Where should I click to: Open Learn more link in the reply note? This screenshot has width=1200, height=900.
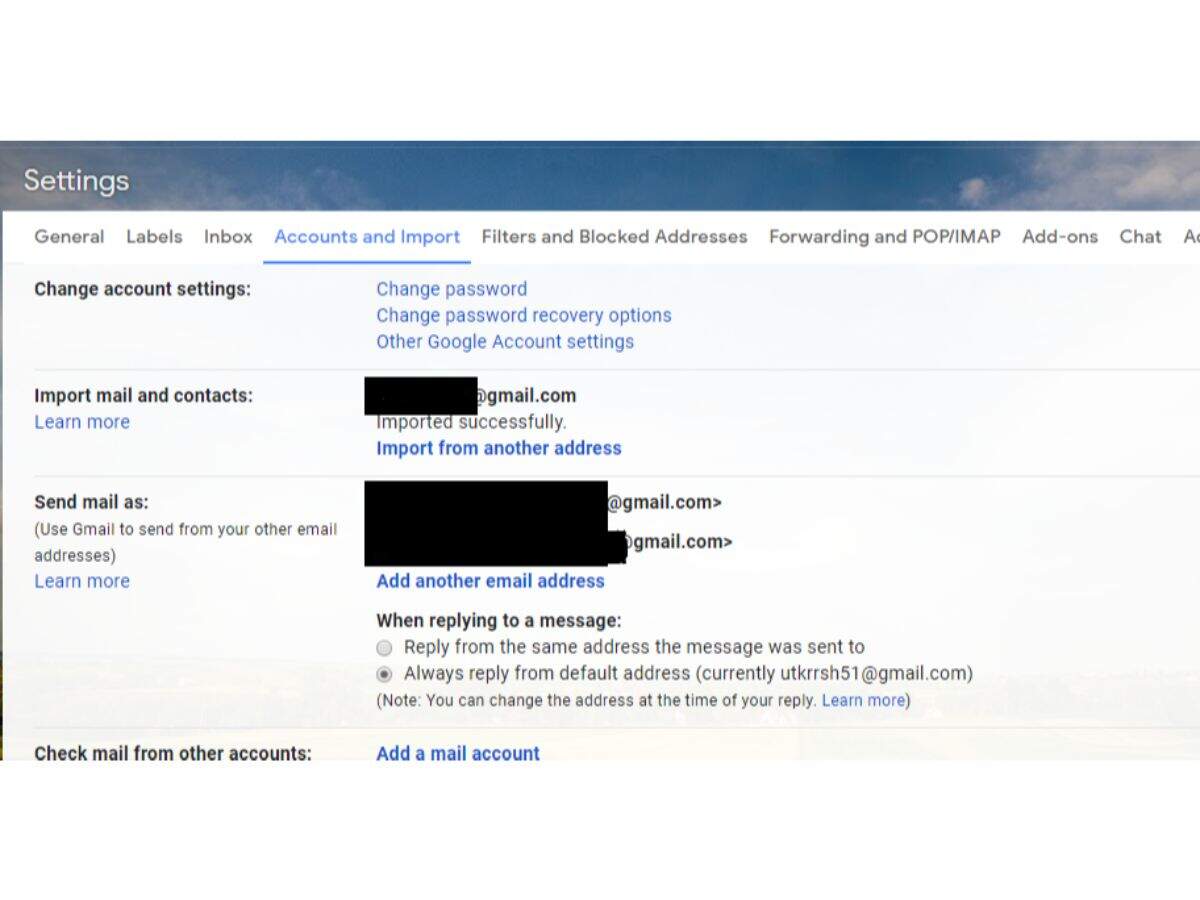pyautogui.click(x=863, y=701)
